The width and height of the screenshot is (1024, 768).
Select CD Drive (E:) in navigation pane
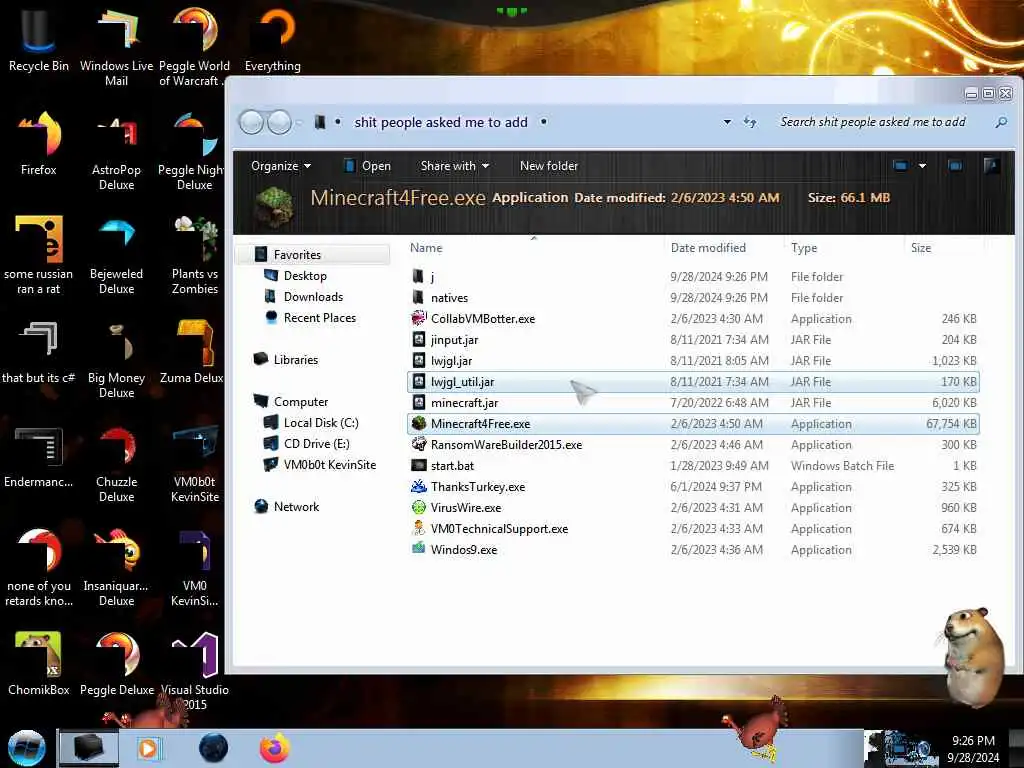(316, 443)
